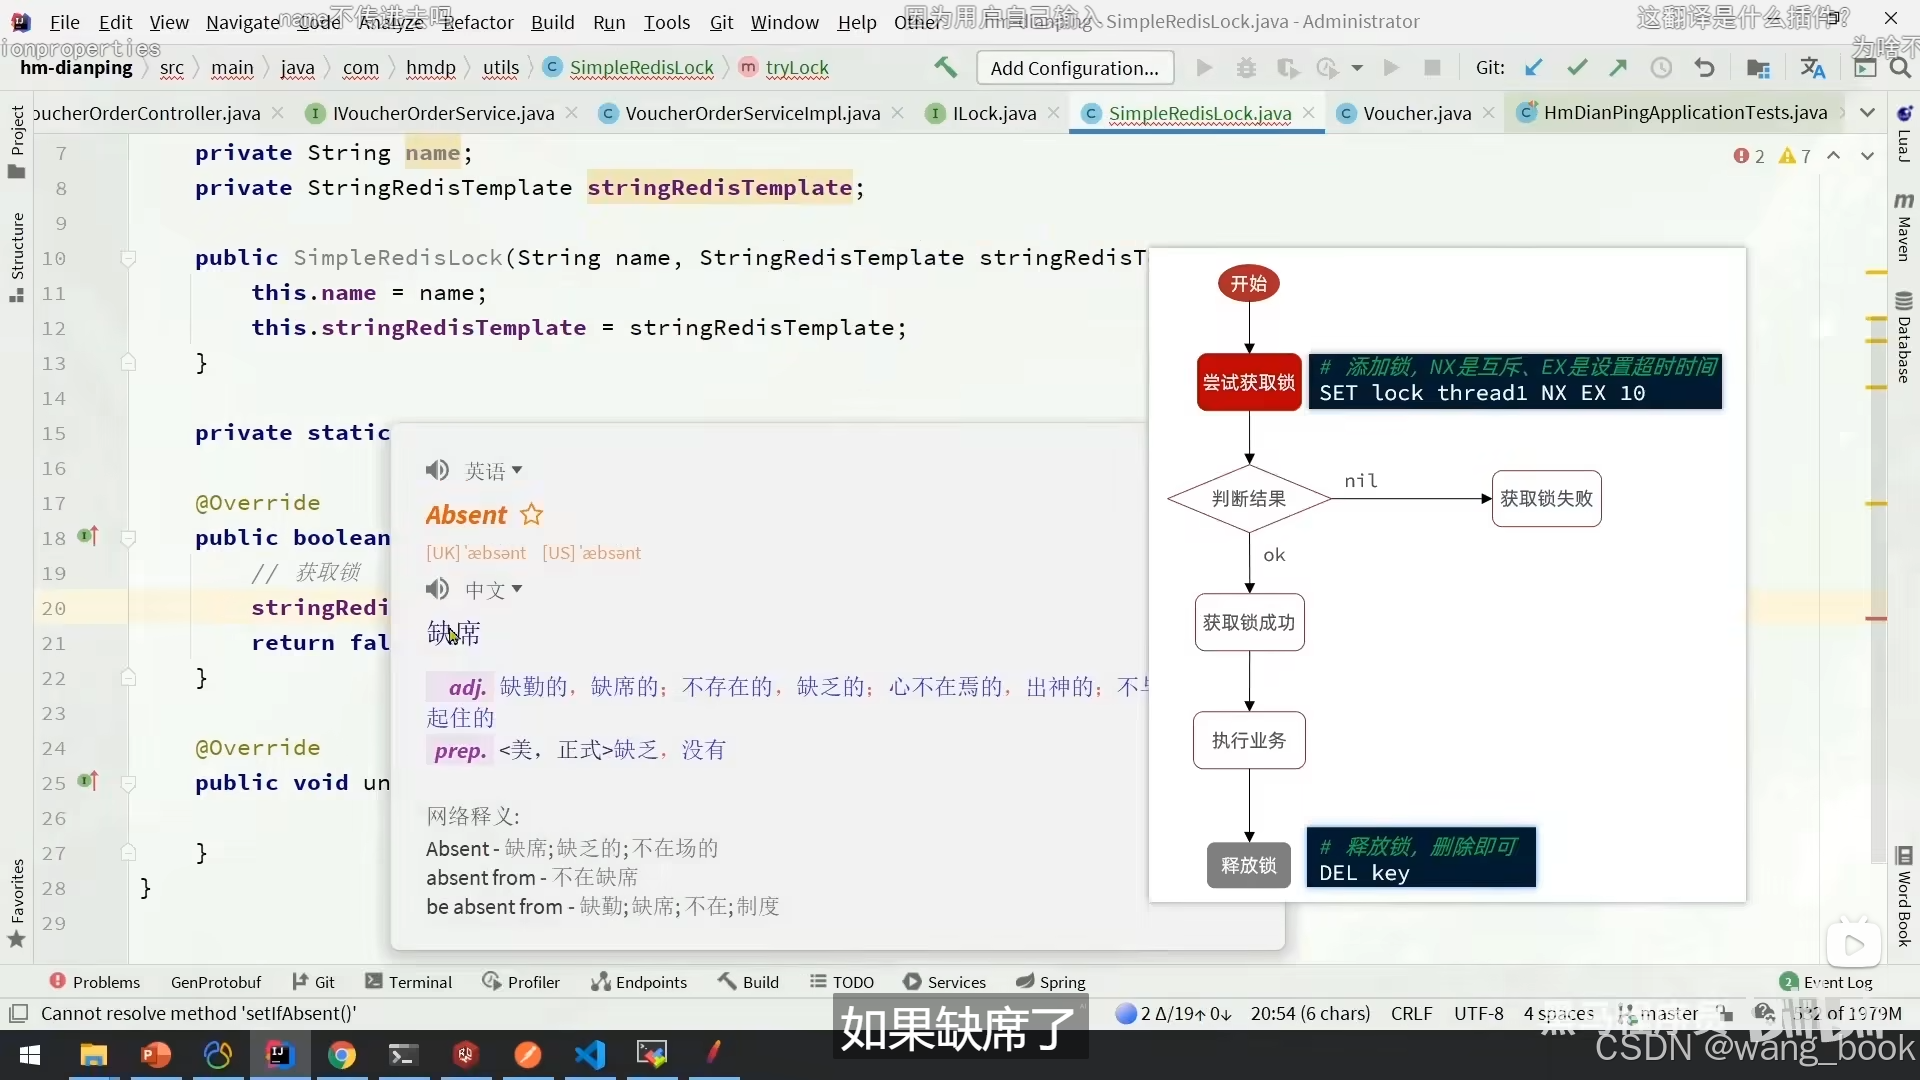
Task: Click the Git push arrow icon
Action: 1618,68
